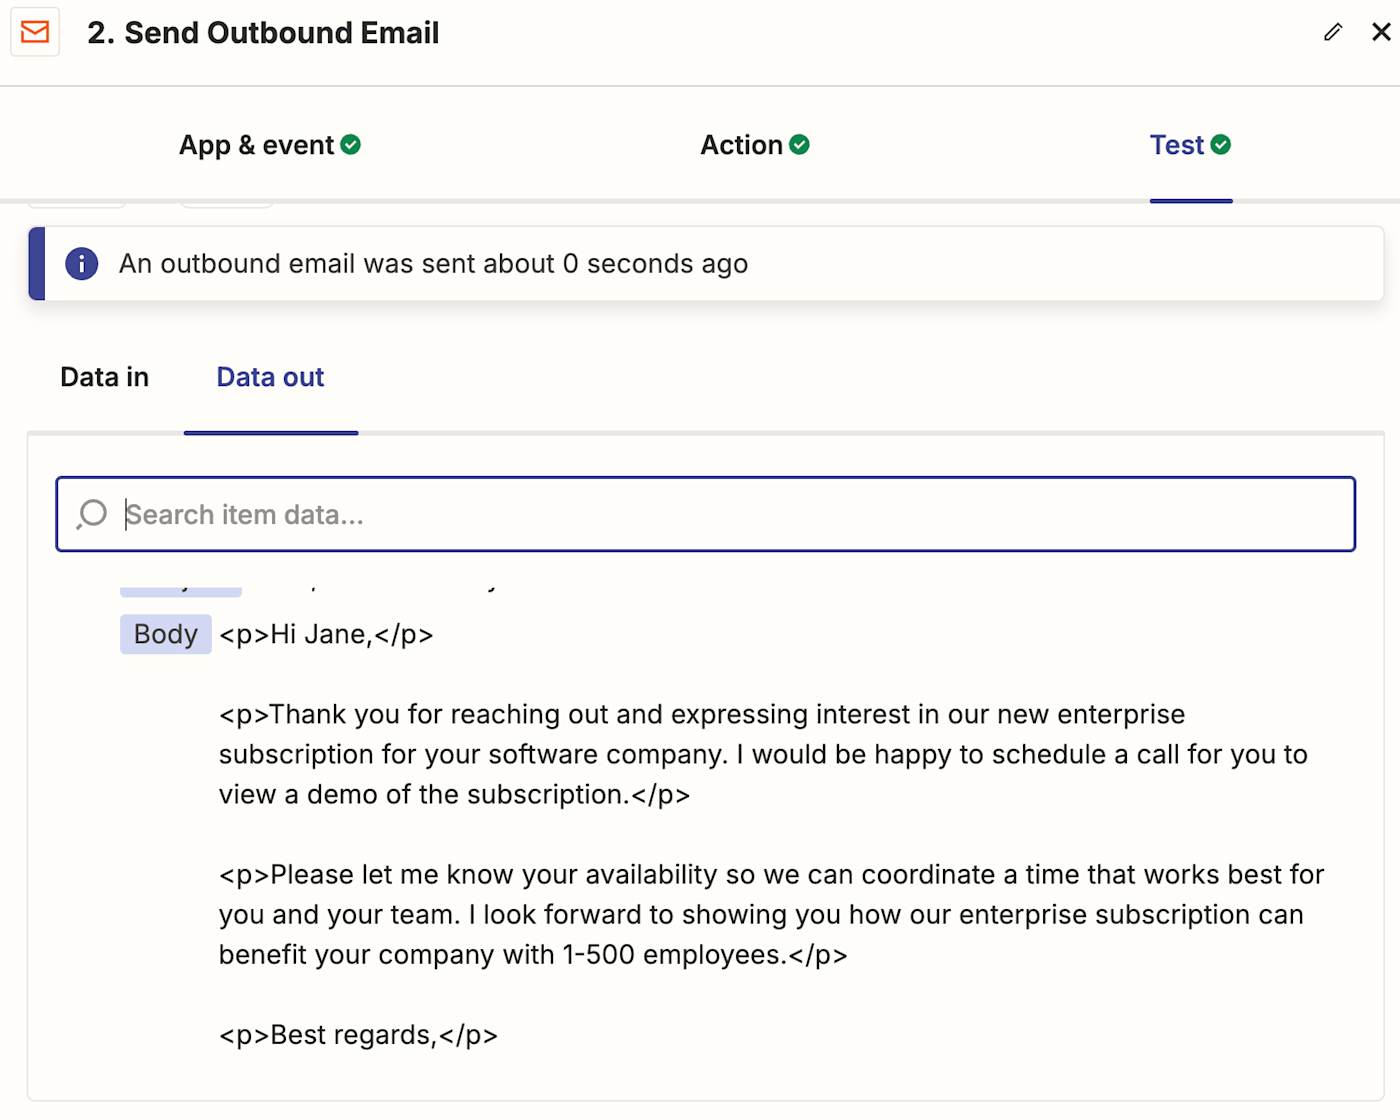
Task: Click the paragraph starting Thank you for reaching
Action: coord(700,754)
